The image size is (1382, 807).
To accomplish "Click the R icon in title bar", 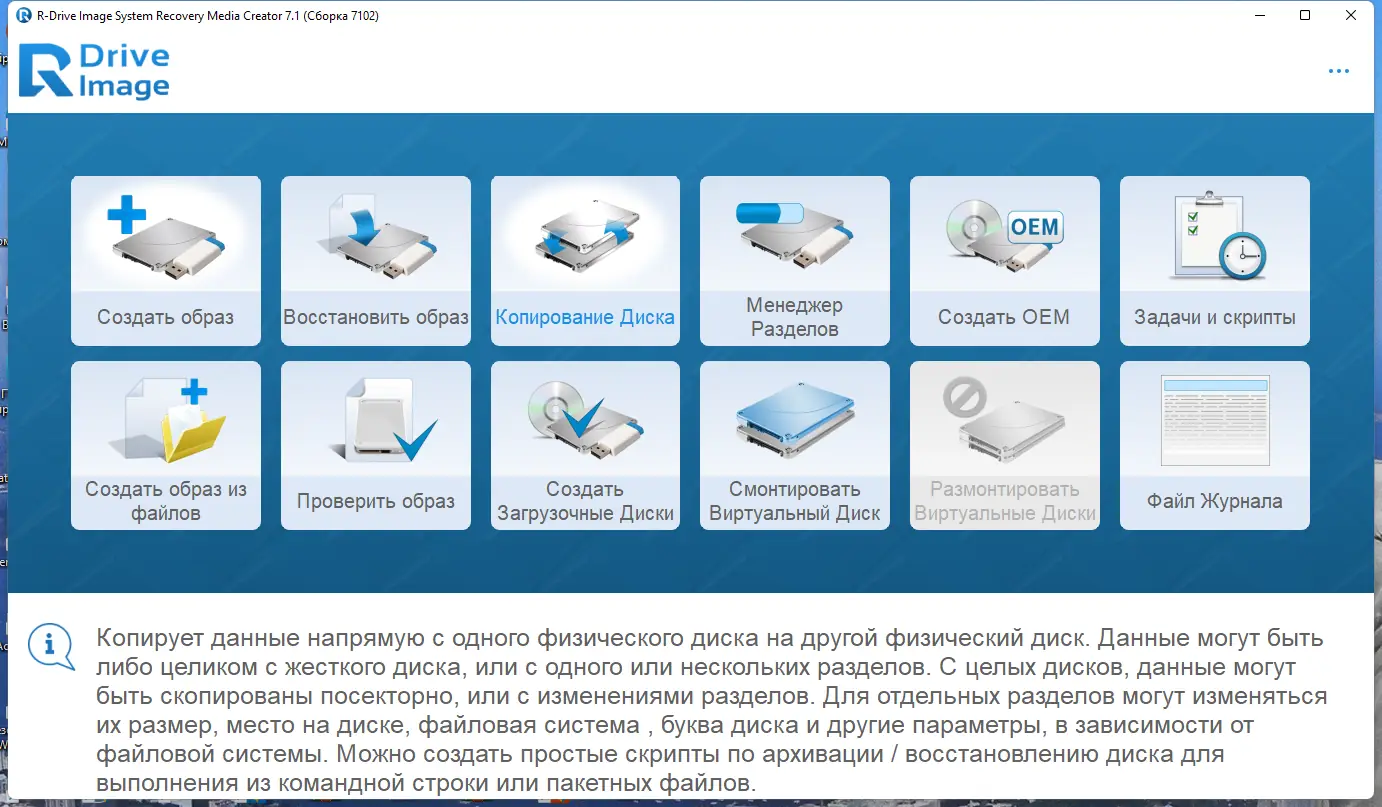I will [24, 15].
